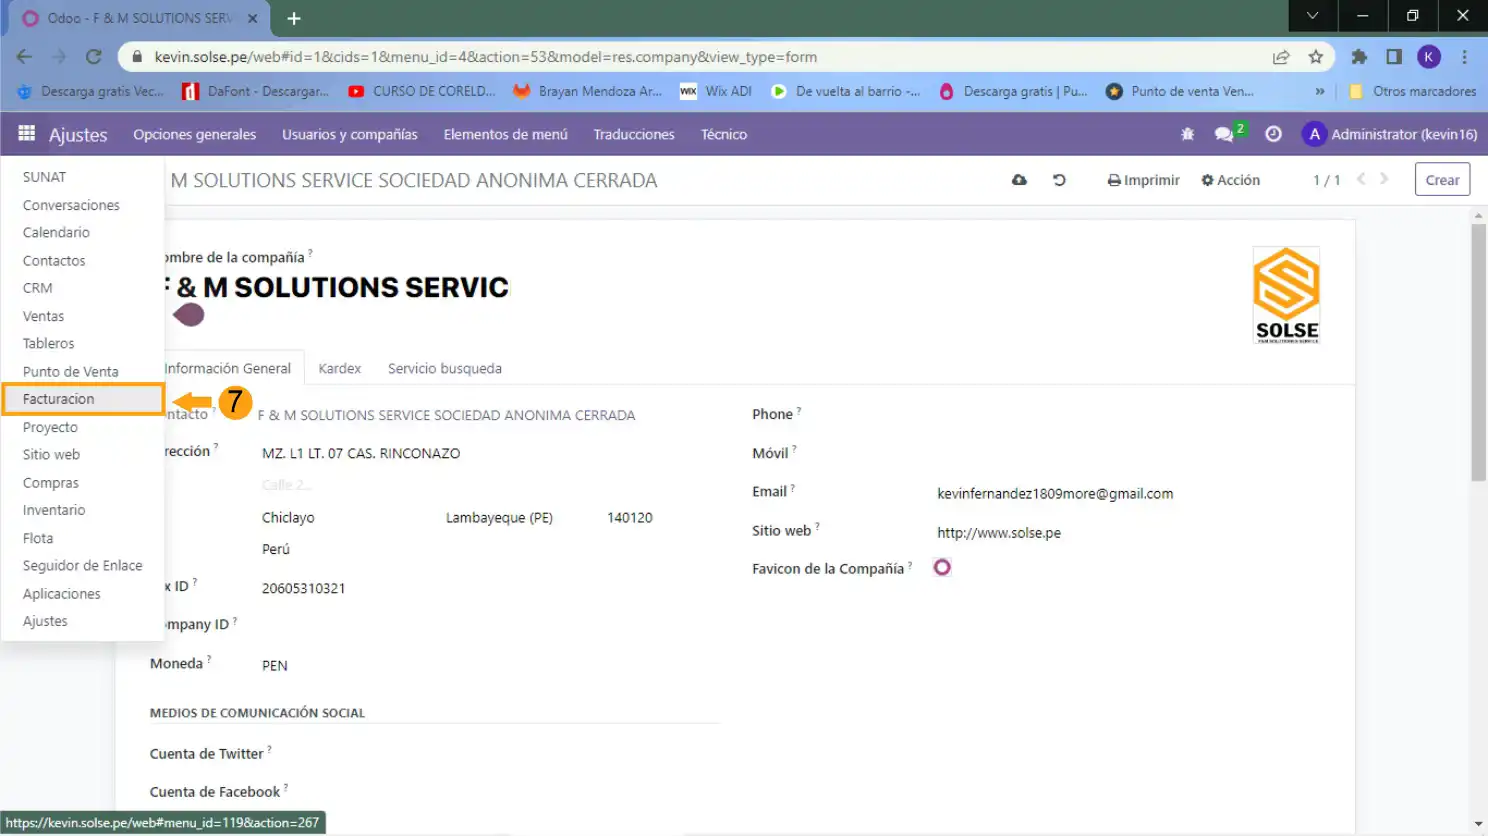Open the Imprimir print dropdown

[1144, 180]
